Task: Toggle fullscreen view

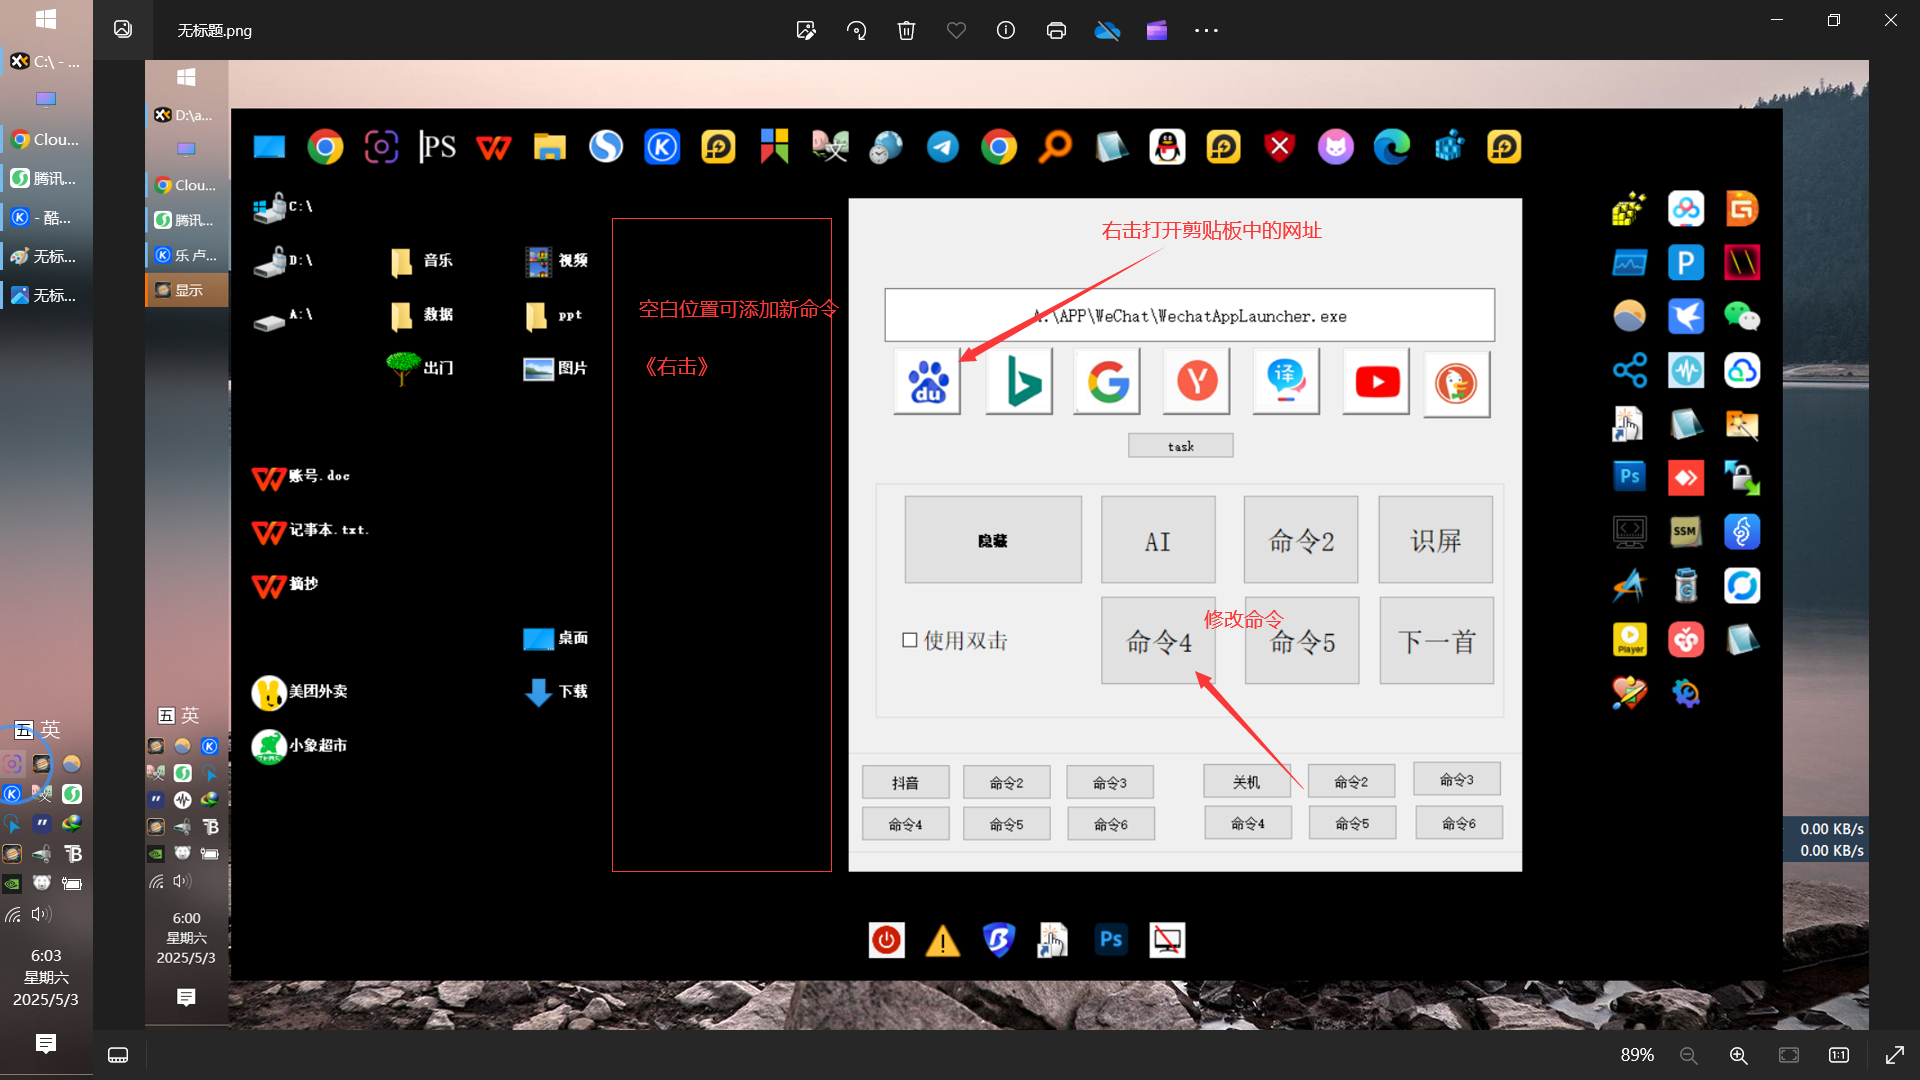Action: coord(1895,1054)
